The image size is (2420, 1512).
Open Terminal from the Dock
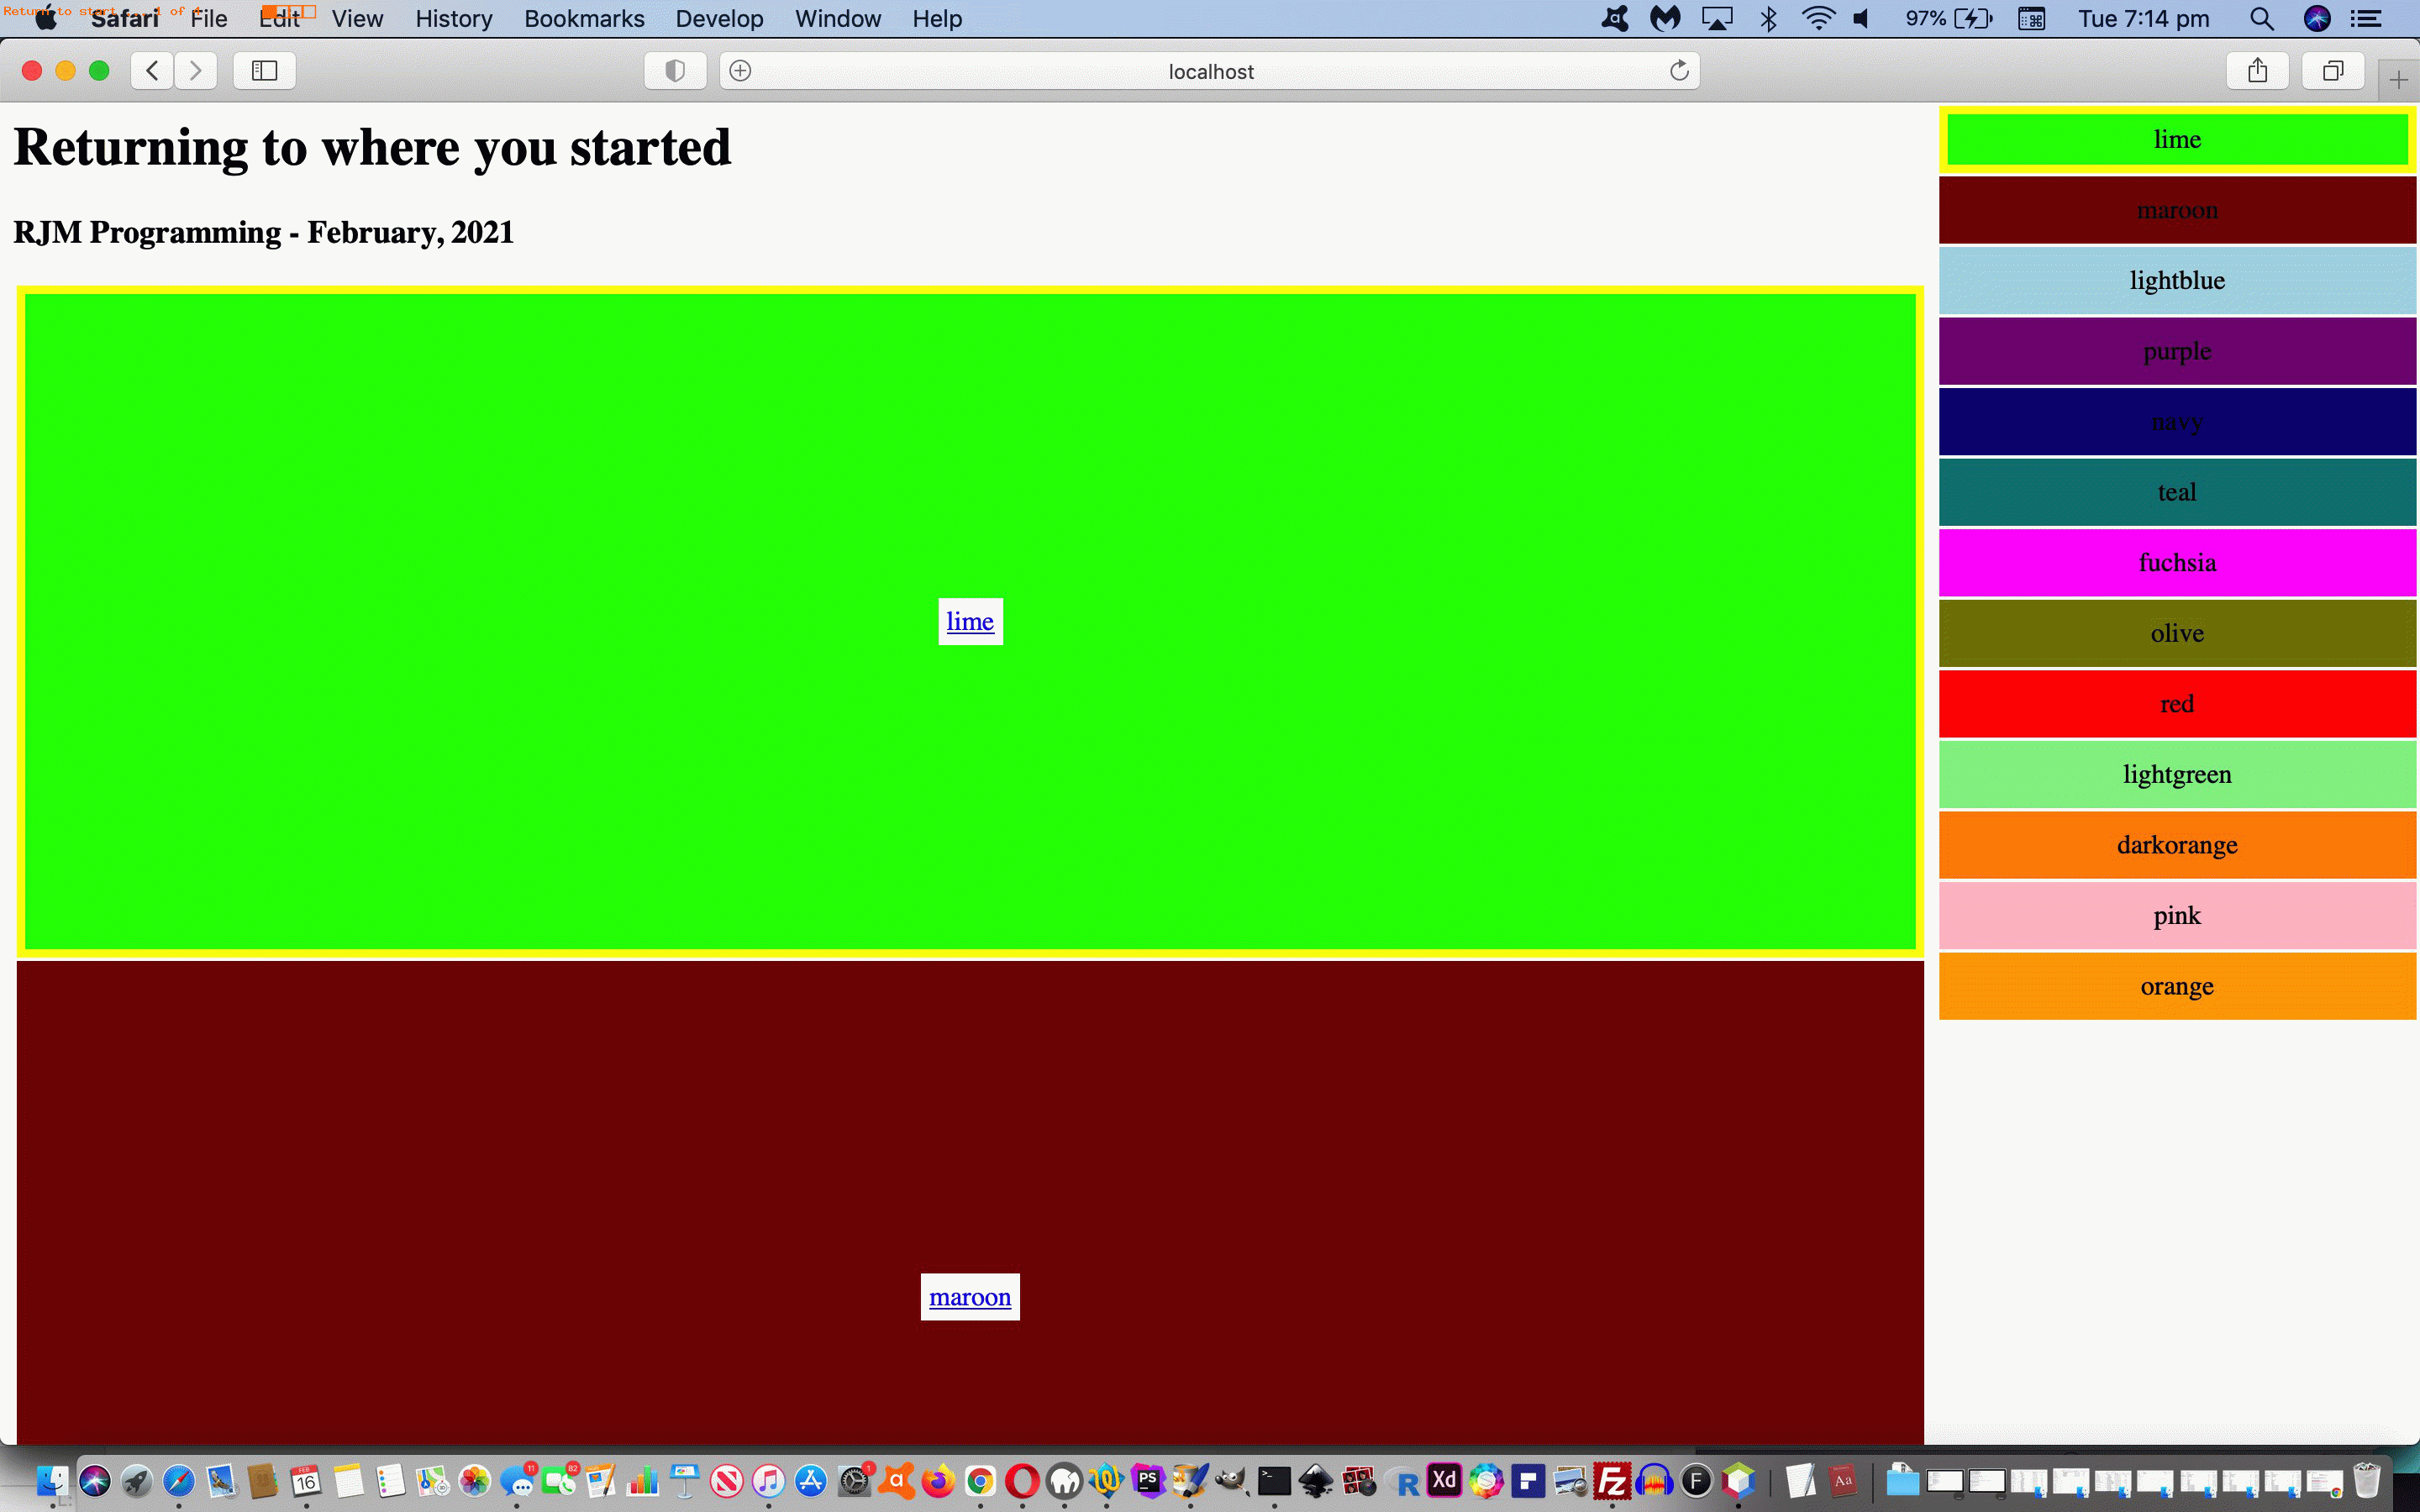pyautogui.click(x=1274, y=1481)
